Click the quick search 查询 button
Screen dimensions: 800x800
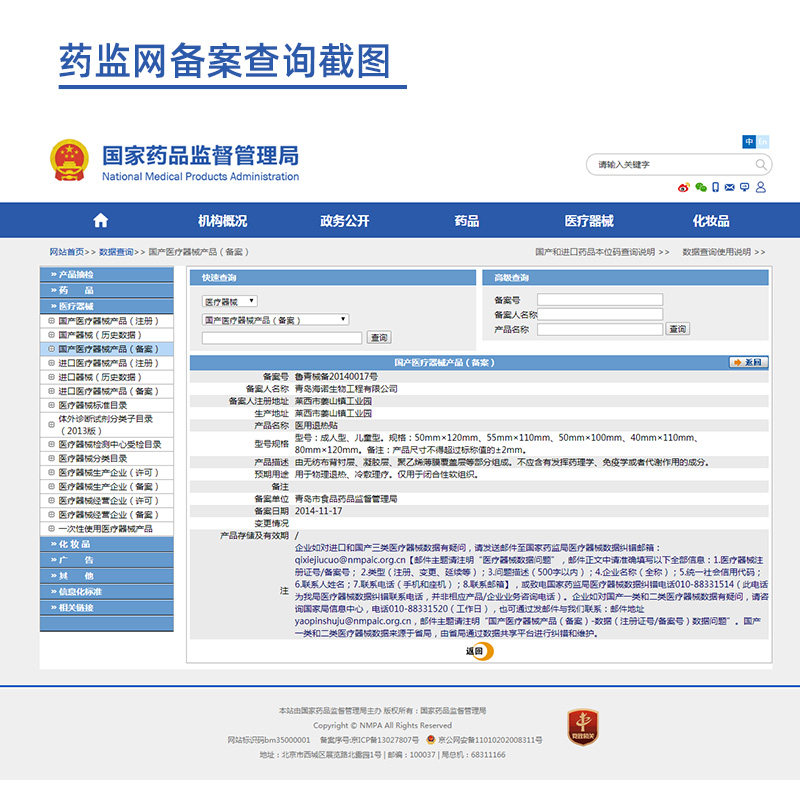pos(379,337)
